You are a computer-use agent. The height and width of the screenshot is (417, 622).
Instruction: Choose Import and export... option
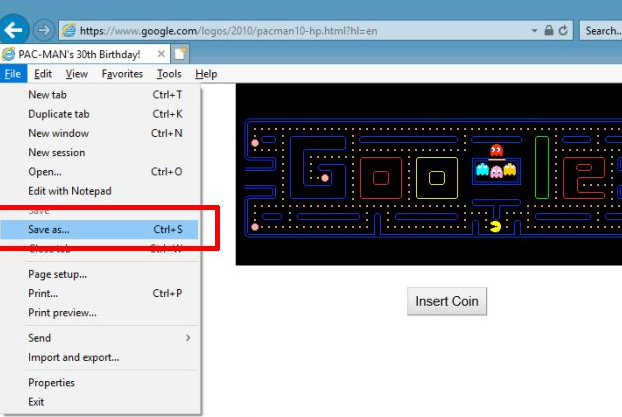pos(73,357)
